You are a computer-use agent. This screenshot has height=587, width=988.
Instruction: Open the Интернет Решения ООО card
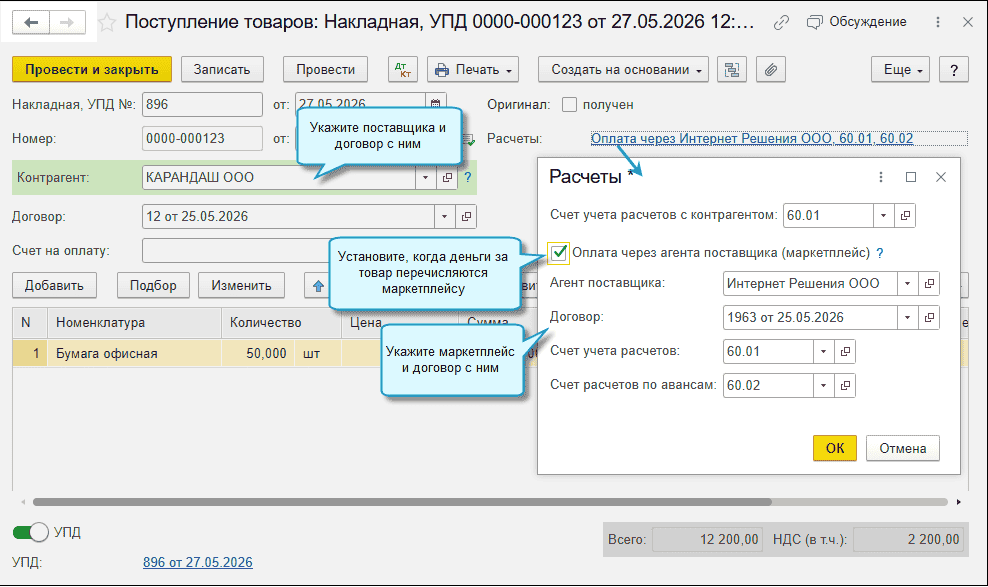click(929, 283)
